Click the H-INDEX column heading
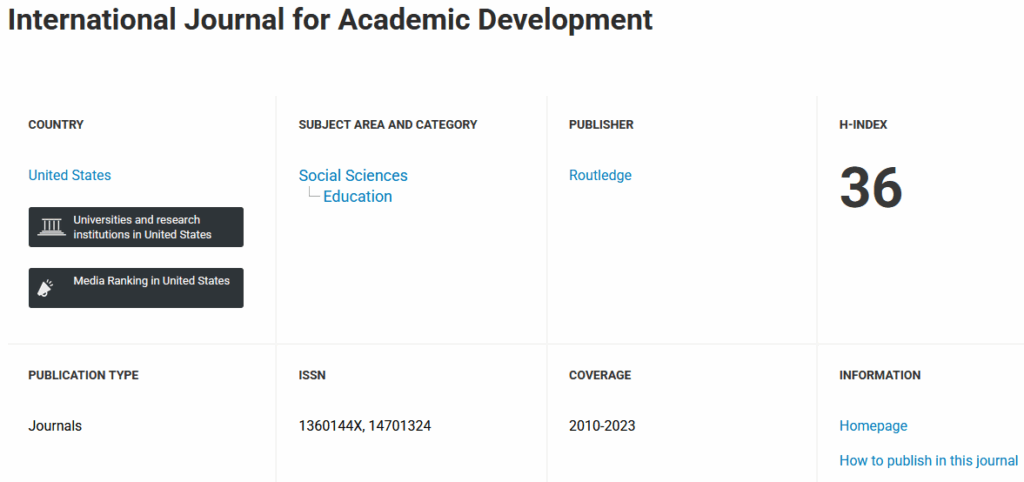 (863, 124)
